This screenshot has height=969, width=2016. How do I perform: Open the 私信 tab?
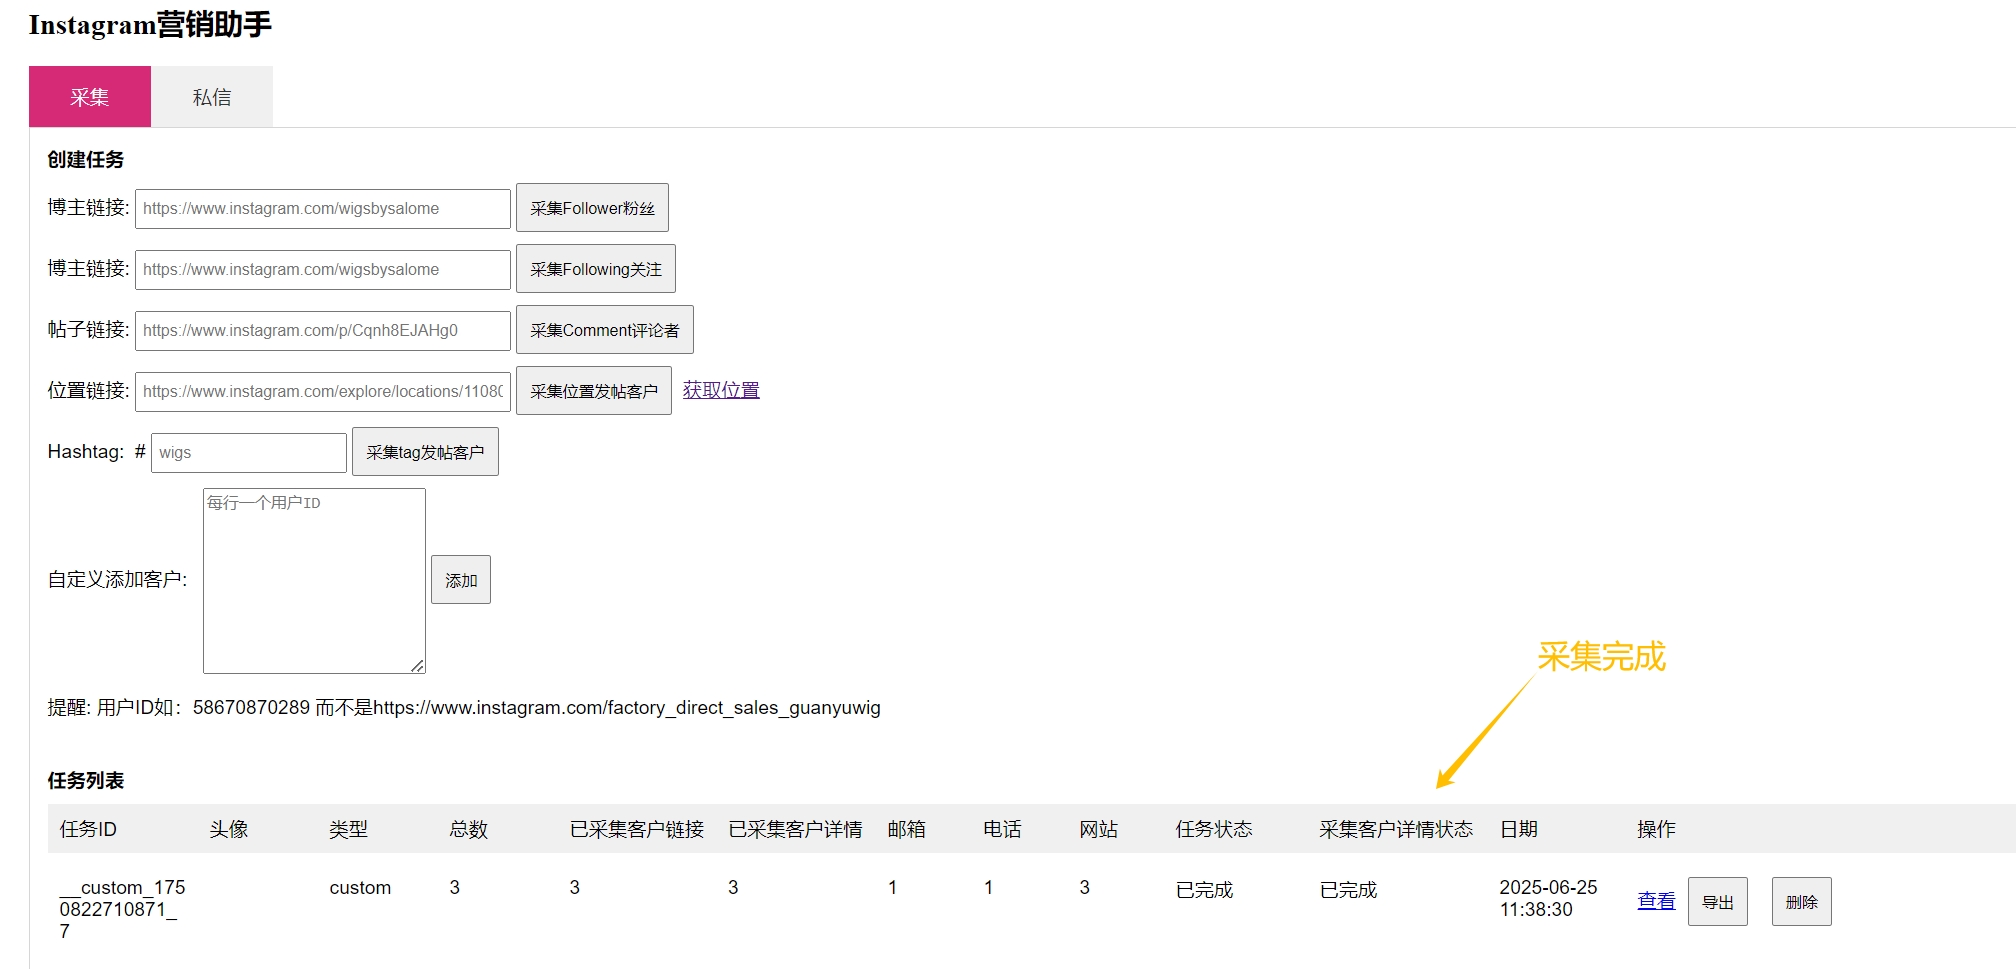pos(212,97)
